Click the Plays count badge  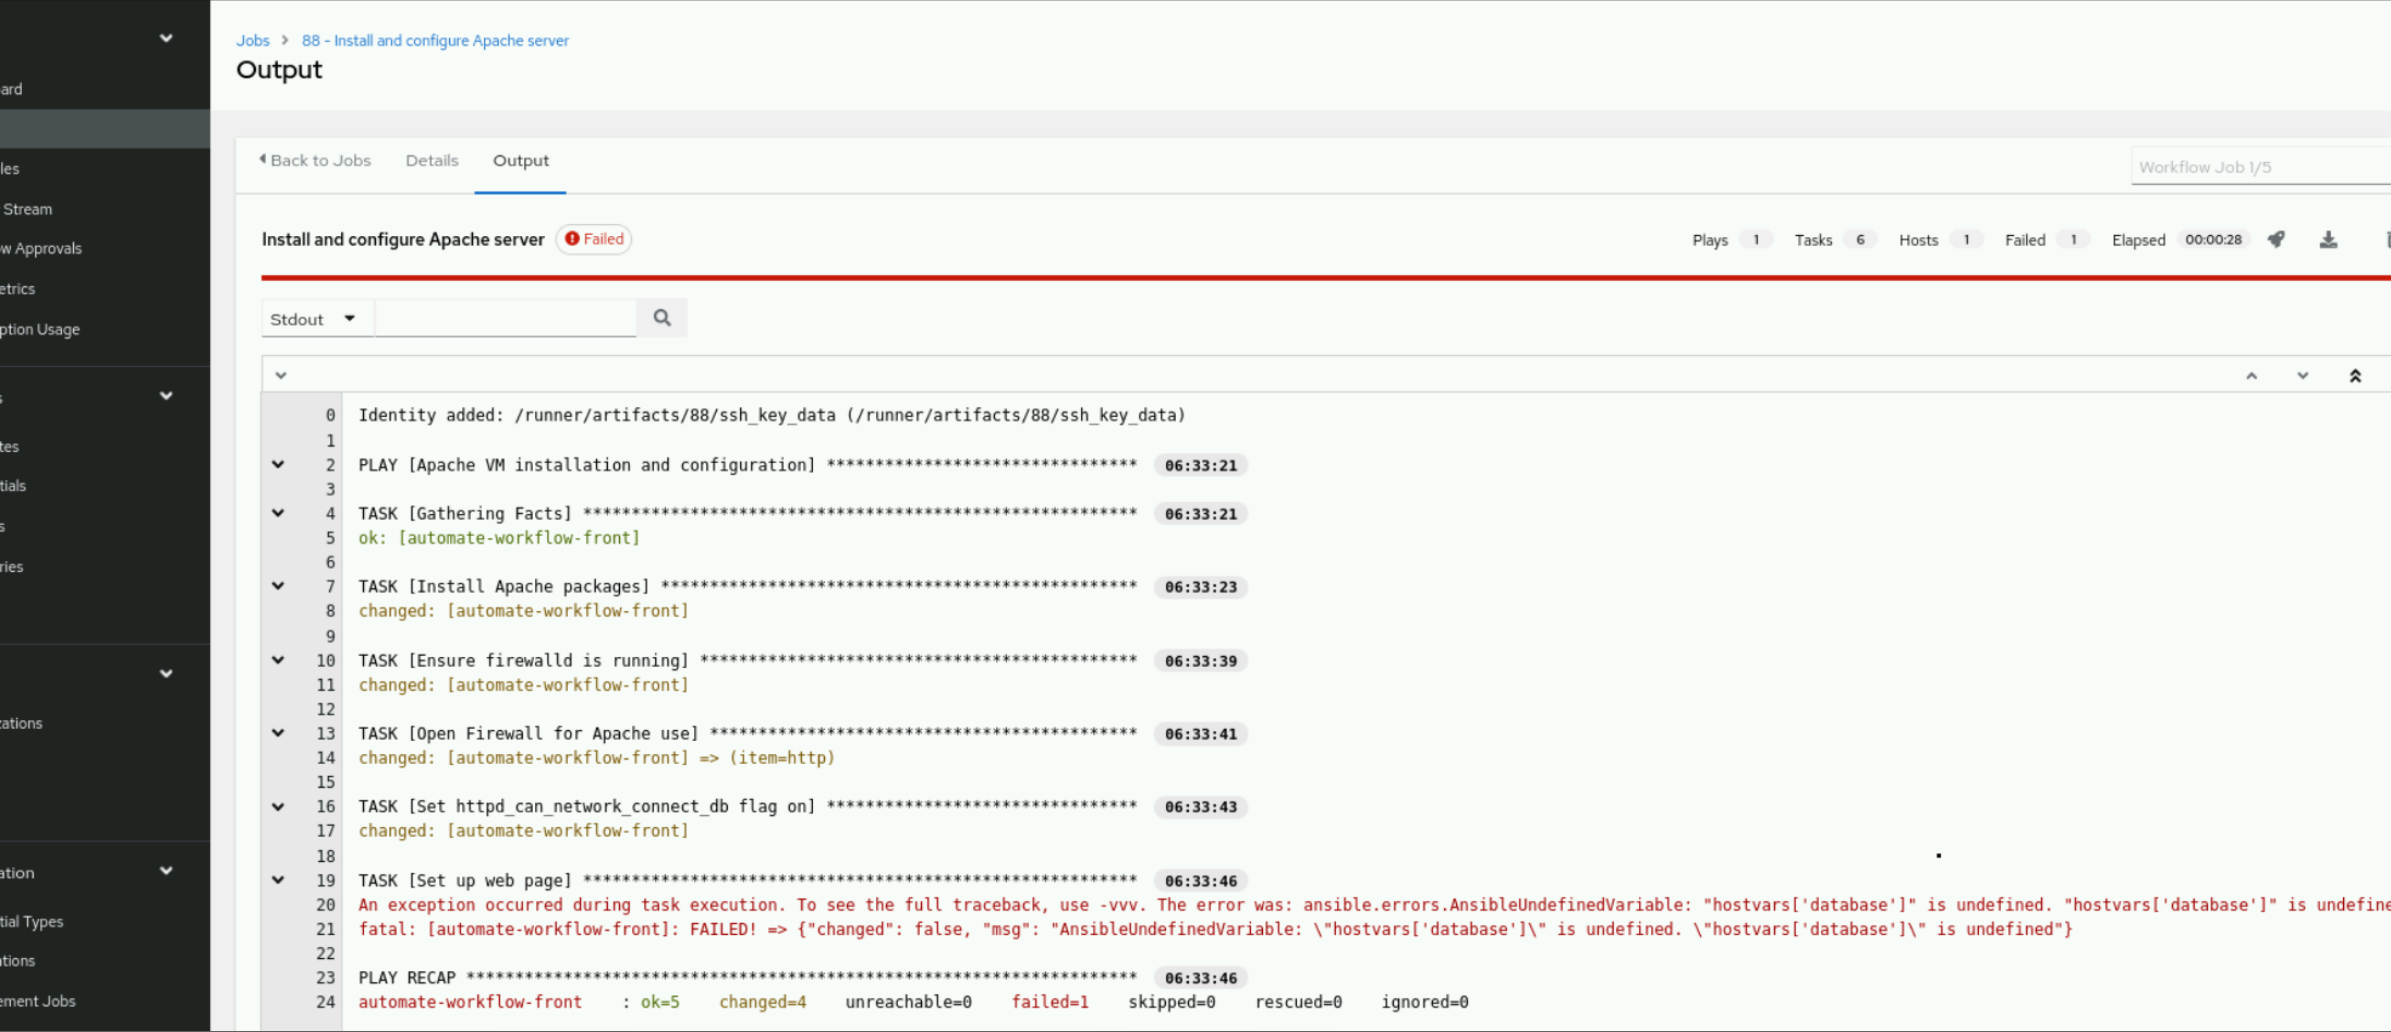point(1755,240)
